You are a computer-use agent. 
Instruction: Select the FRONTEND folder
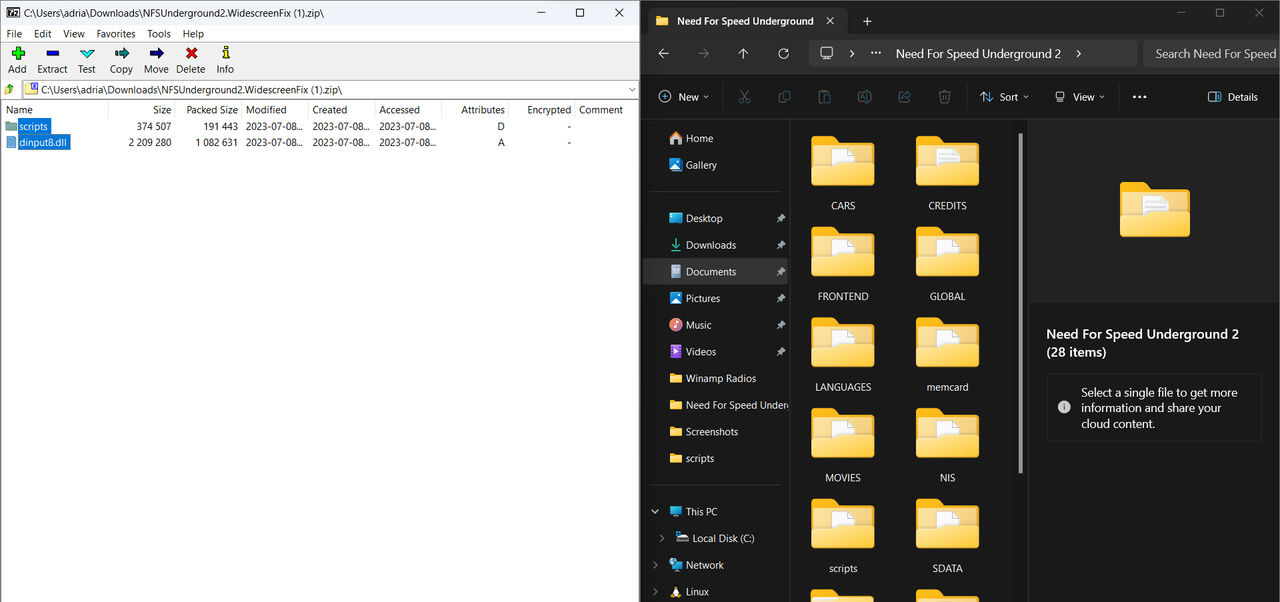(843, 264)
